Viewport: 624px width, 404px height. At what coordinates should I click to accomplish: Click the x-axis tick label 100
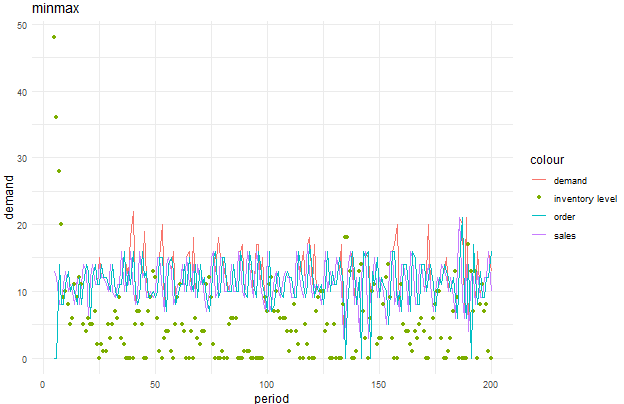267,383
